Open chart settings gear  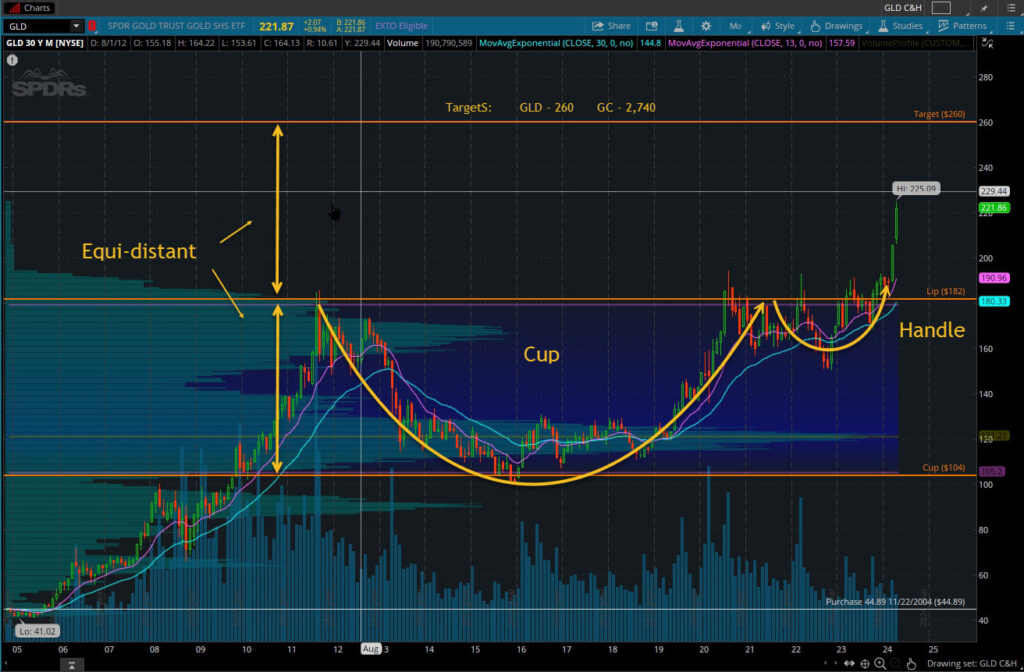[707, 25]
